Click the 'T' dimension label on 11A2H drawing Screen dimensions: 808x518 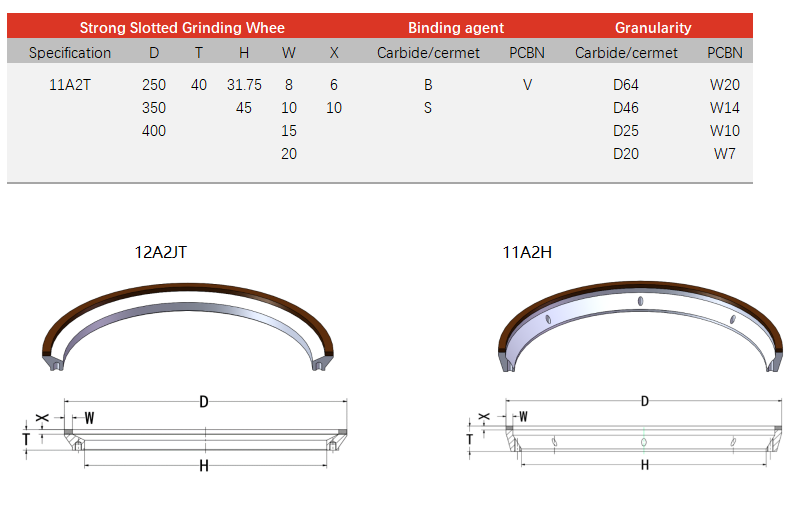(x=469, y=439)
